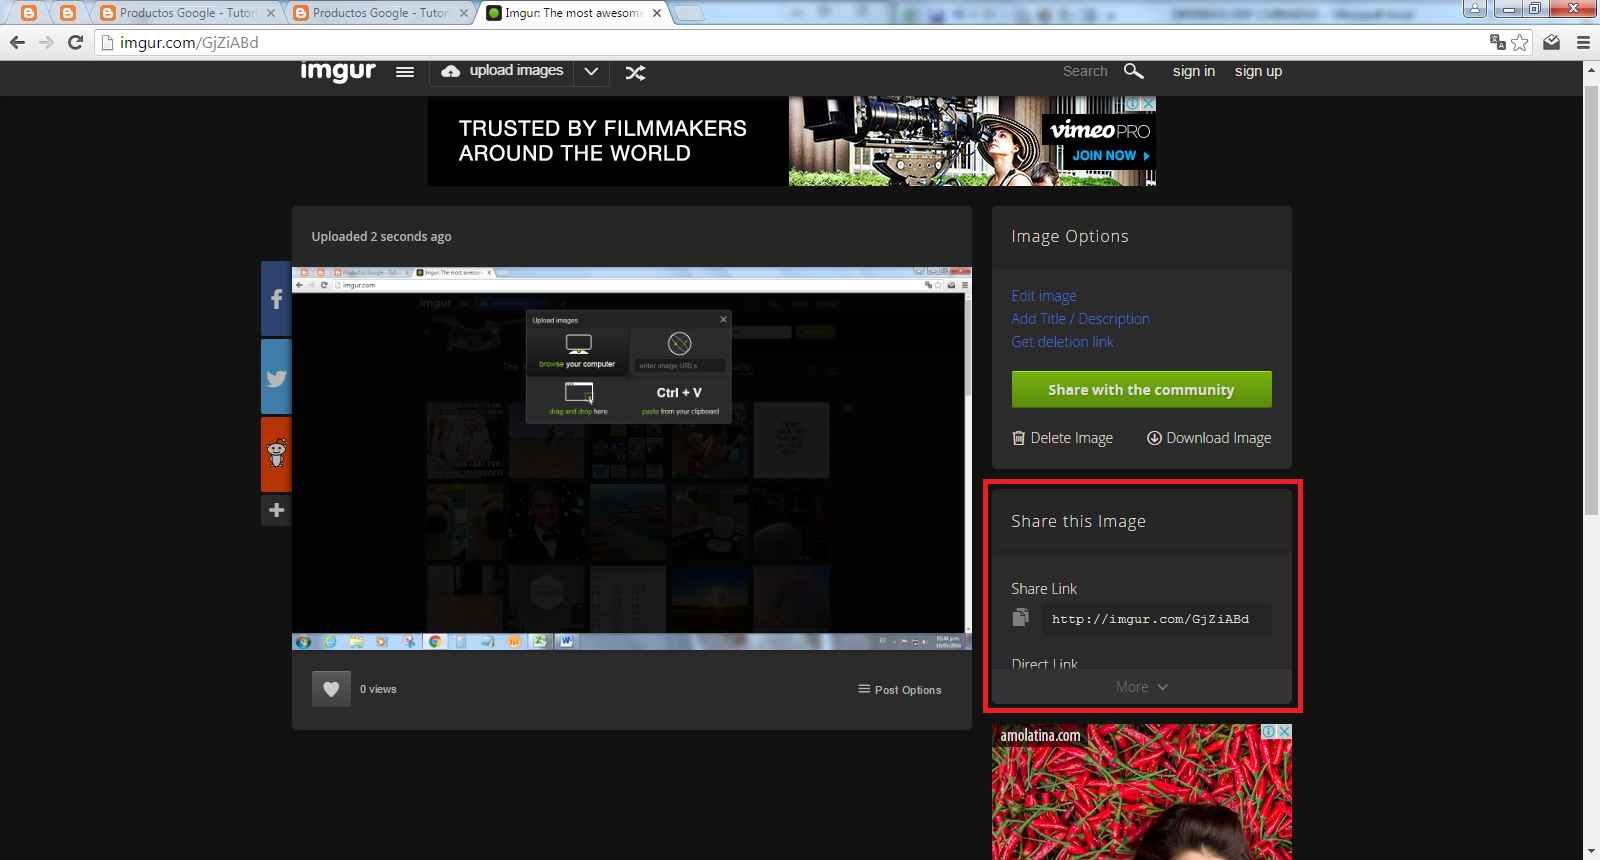Click the page vertical scrollbar
Viewport: 1600px width, 860px height.
tap(1591, 300)
